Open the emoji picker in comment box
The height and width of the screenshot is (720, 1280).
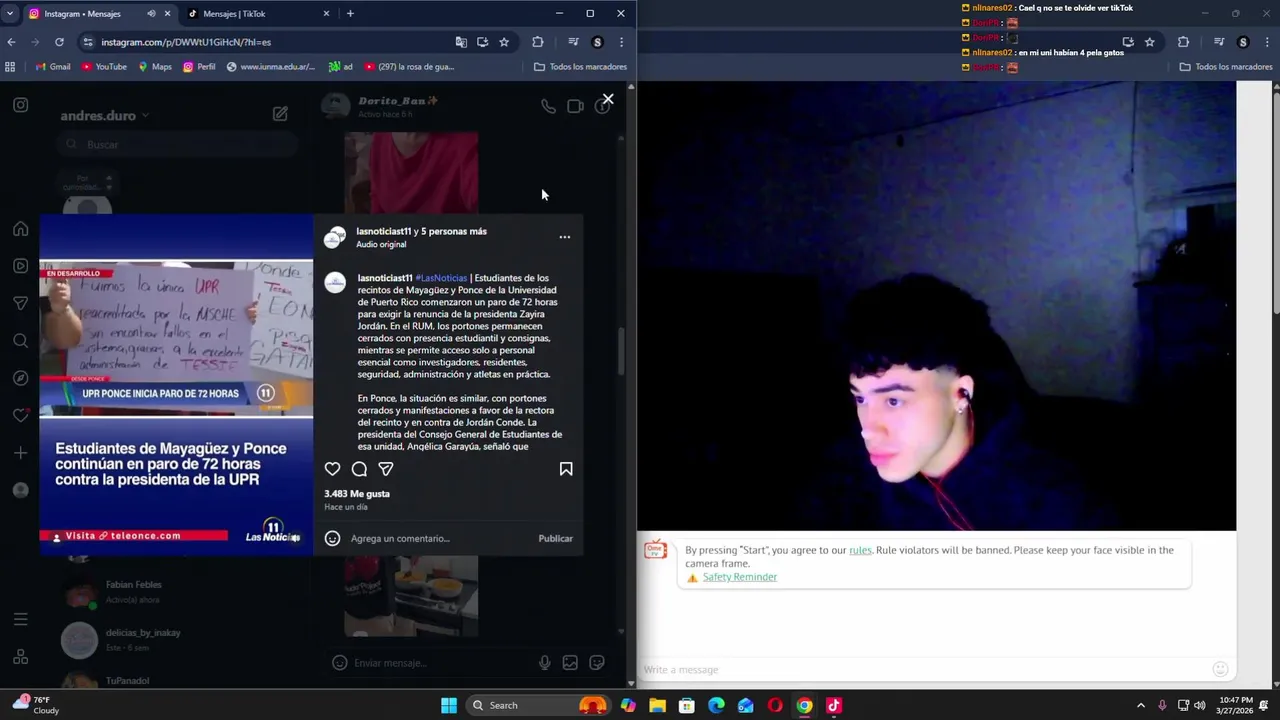coord(332,538)
